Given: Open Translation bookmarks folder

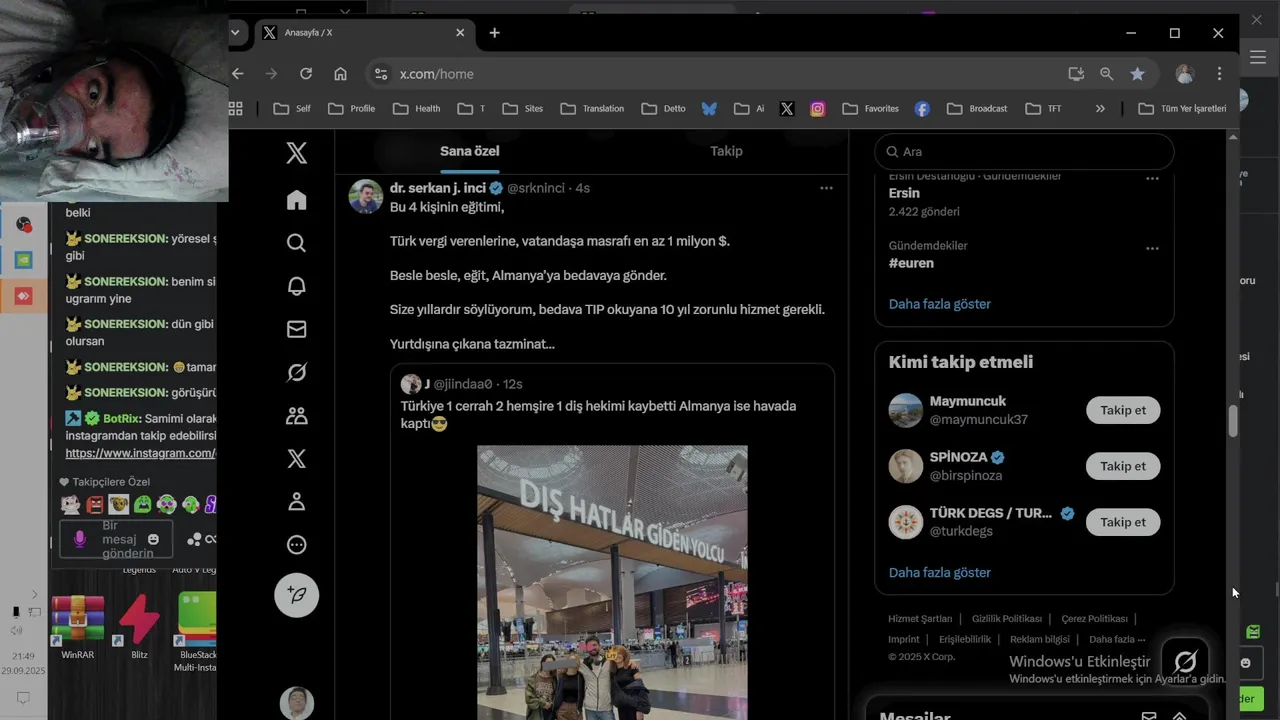Looking at the screenshot, I should (592, 108).
